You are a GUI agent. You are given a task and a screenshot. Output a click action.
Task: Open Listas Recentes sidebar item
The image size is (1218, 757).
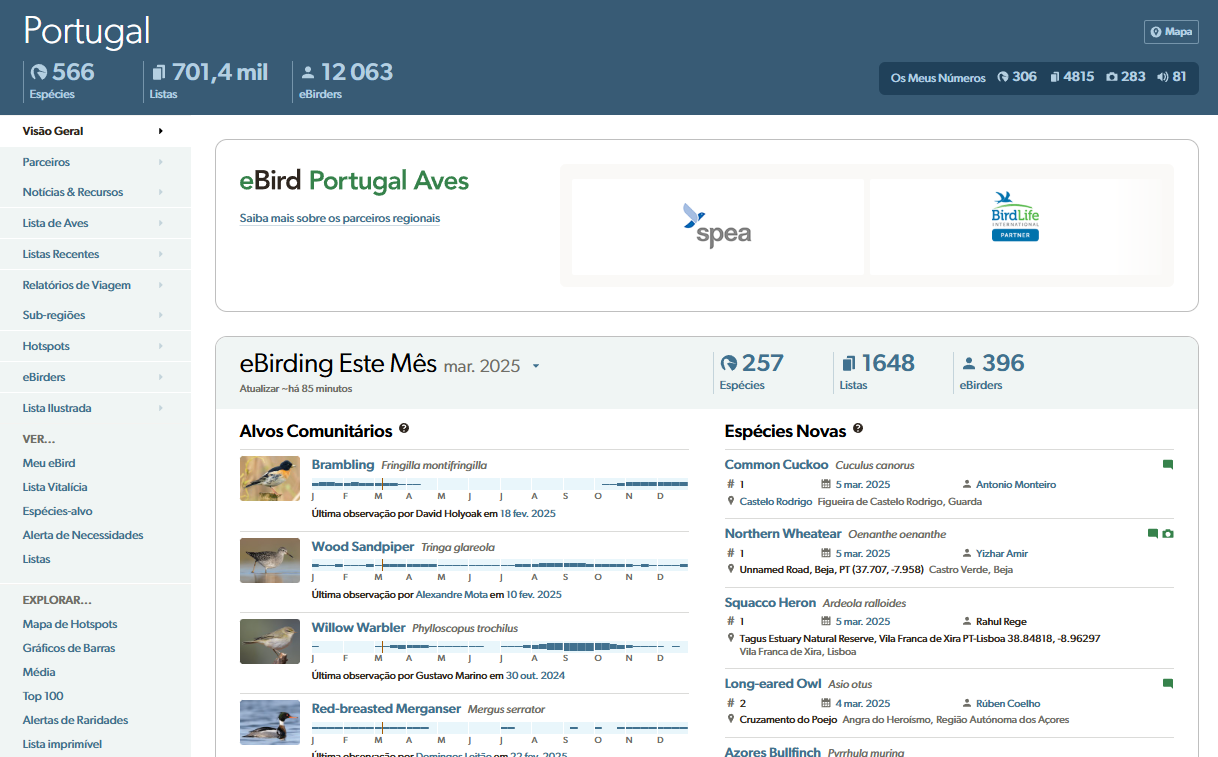tap(95, 254)
